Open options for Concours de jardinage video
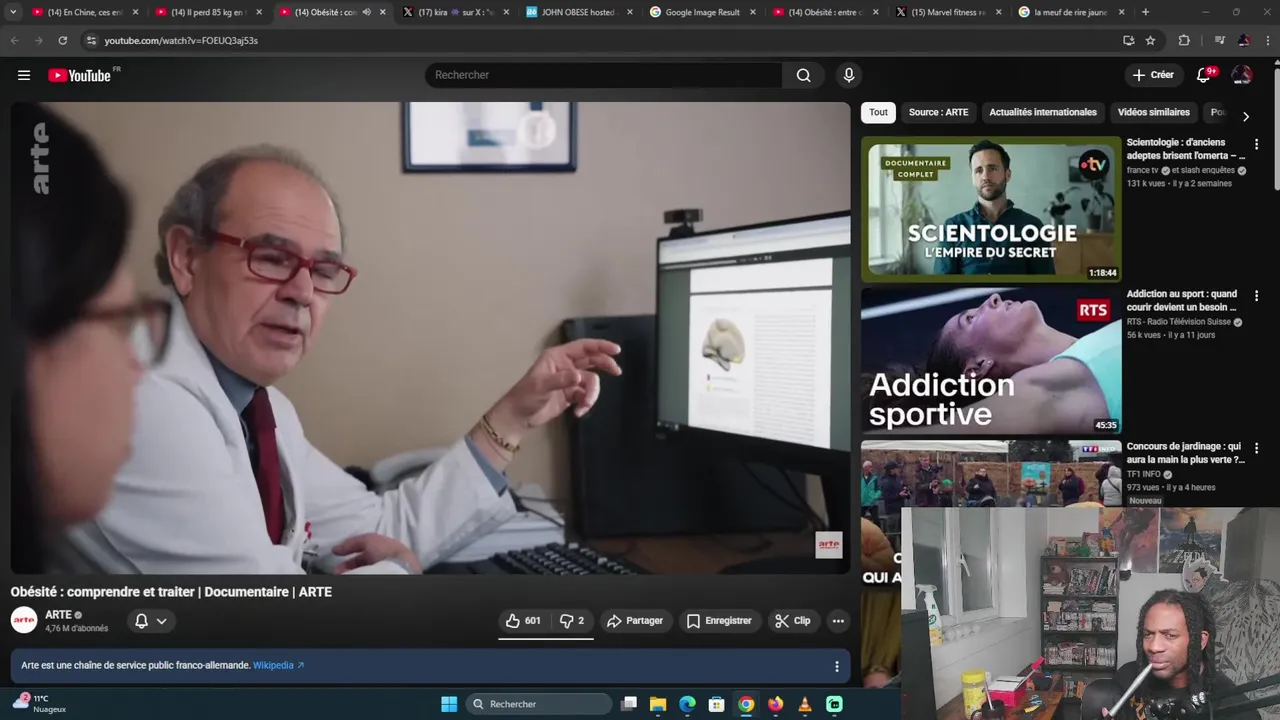The image size is (1280, 720). point(1256,448)
